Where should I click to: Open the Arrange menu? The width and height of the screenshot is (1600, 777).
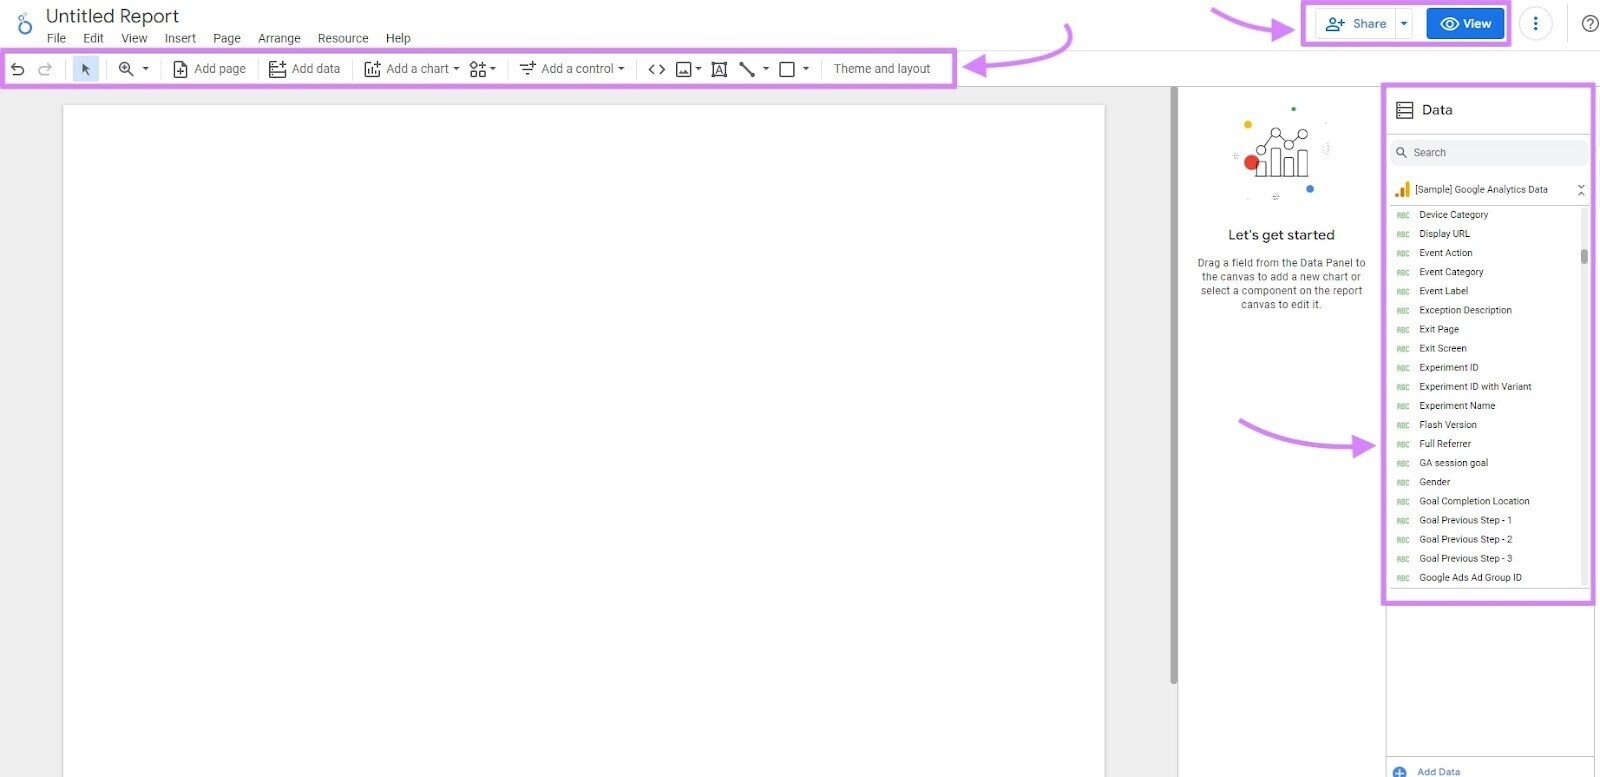click(x=279, y=38)
